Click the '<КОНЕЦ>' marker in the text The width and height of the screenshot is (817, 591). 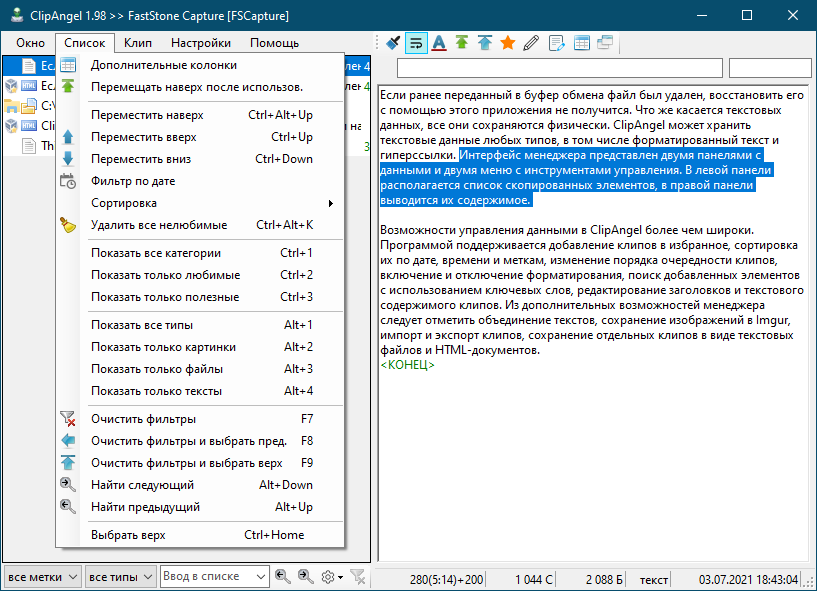click(407, 365)
